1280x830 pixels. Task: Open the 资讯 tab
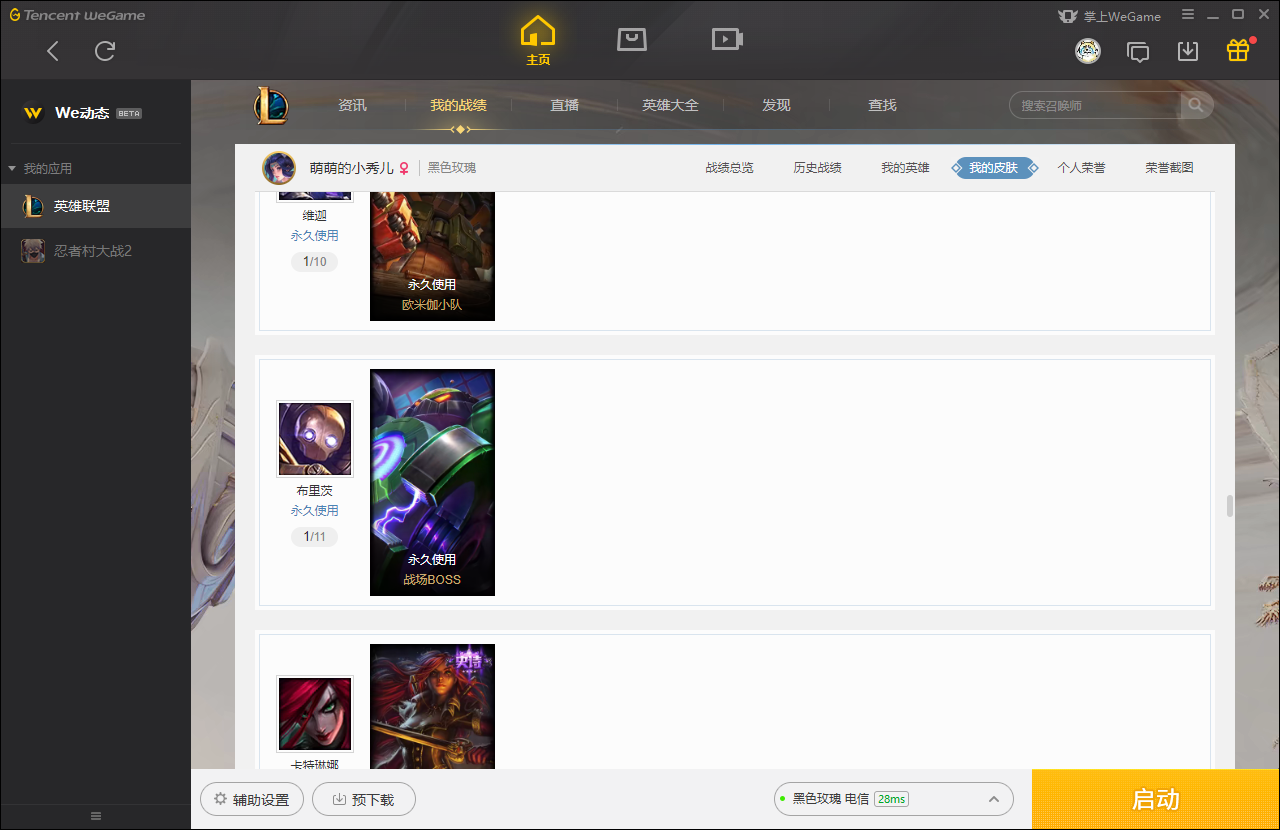point(352,105)
